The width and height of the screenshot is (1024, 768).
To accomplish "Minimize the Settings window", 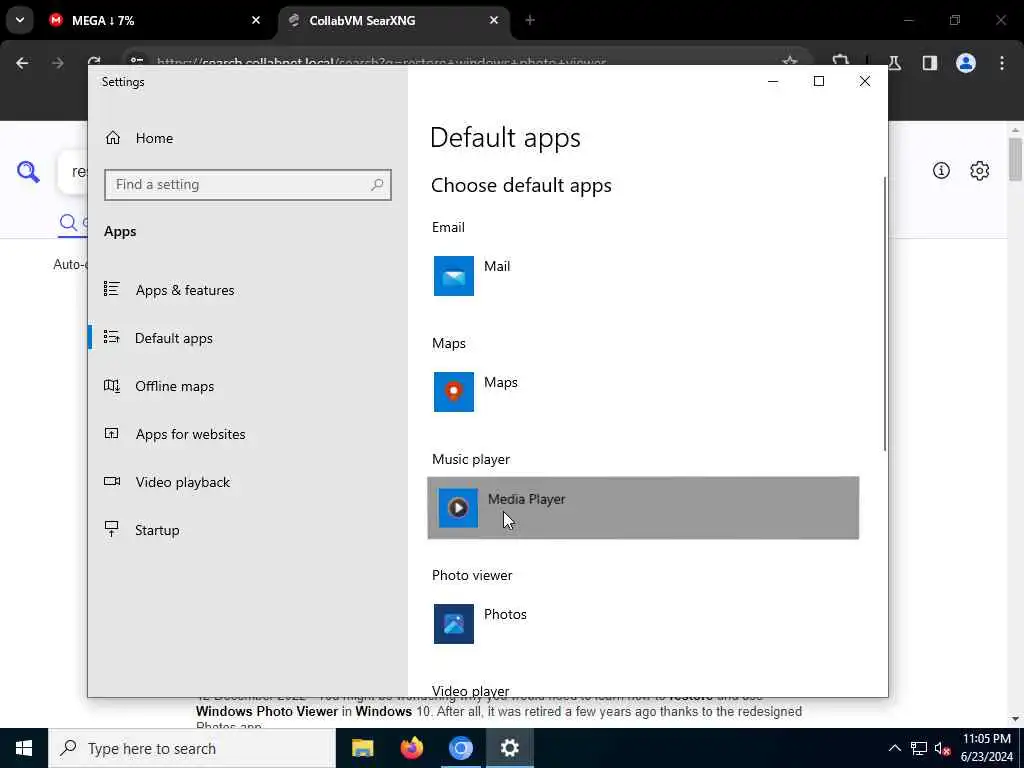I will point(773,82).
